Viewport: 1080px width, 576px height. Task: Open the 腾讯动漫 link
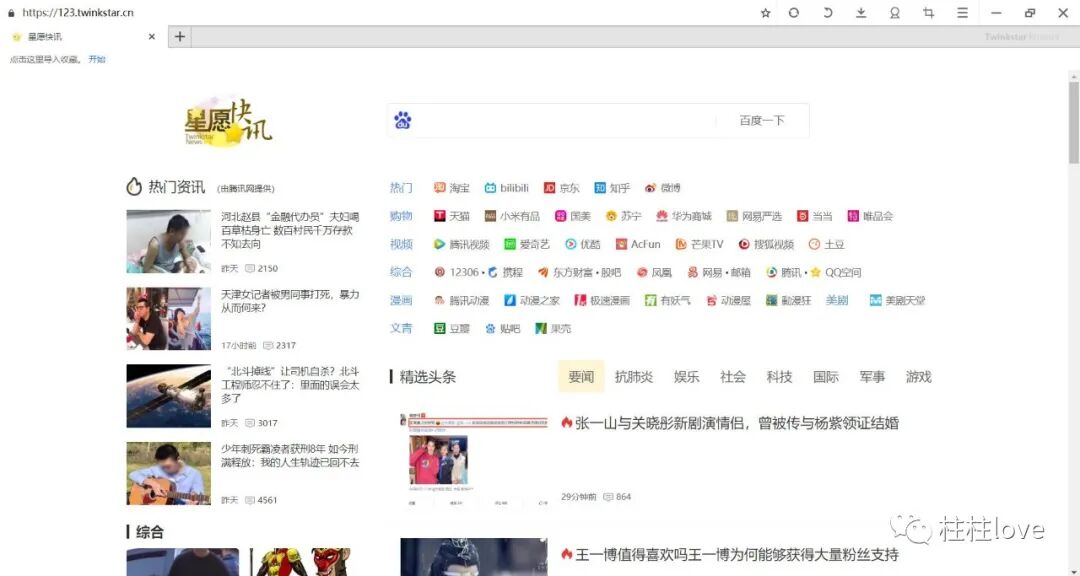pos(461,301)
